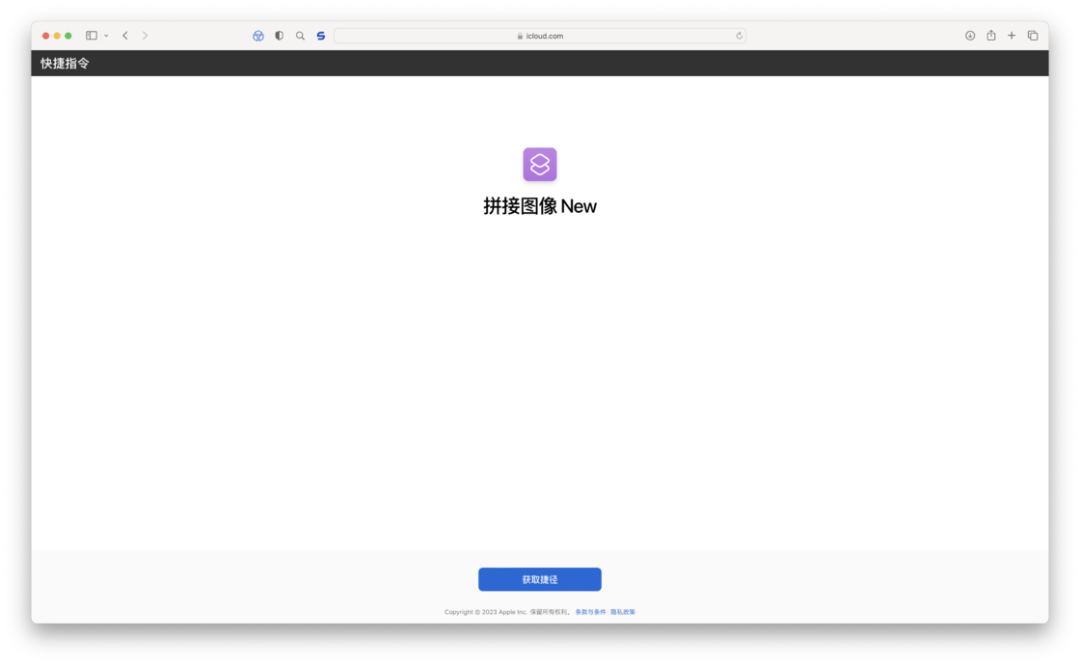Screen dimensions: 1080x665
Task: Open the blue S extension icon
Action: click(321, 36)
